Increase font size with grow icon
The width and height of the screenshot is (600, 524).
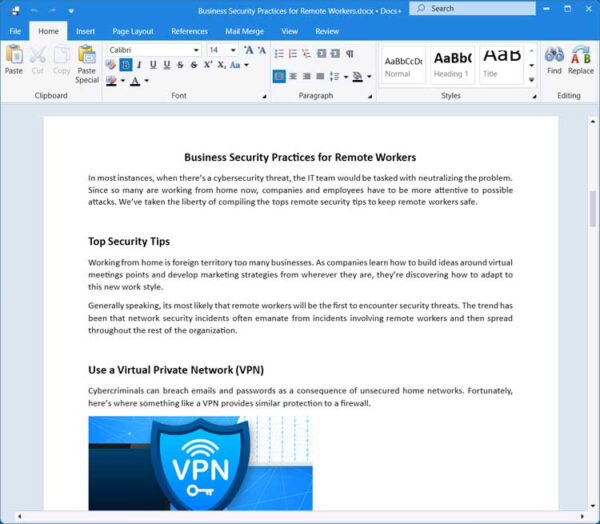(249, 50)
